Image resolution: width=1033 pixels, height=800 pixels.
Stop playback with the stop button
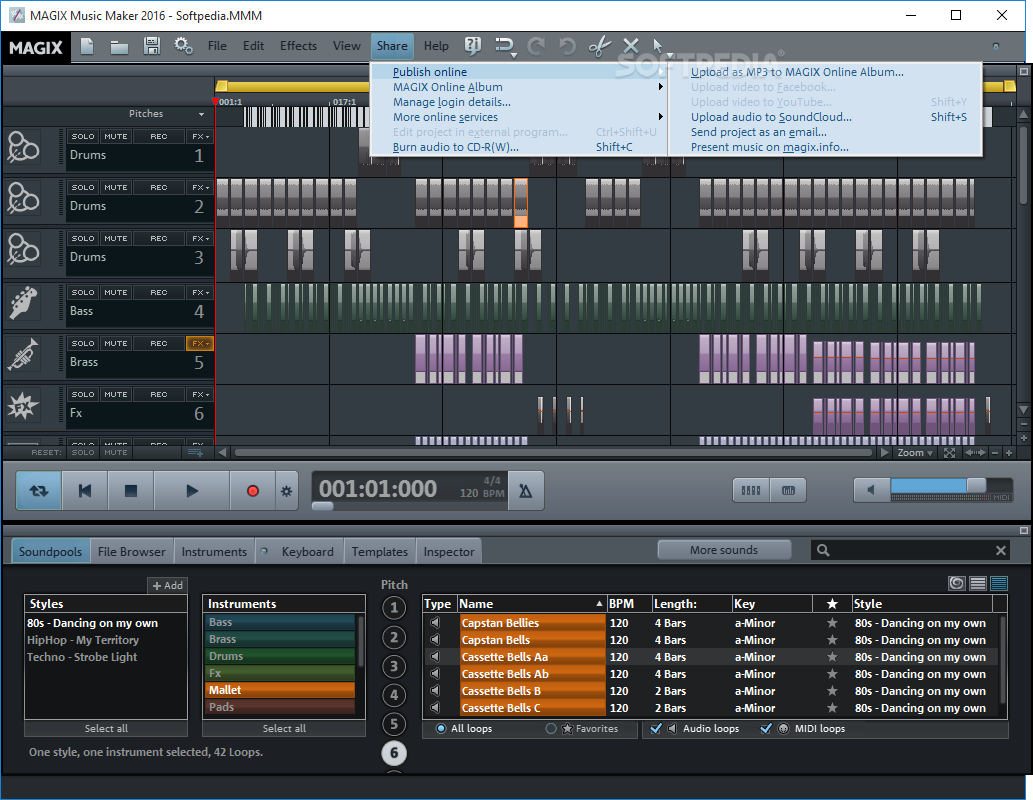[131, 490]
